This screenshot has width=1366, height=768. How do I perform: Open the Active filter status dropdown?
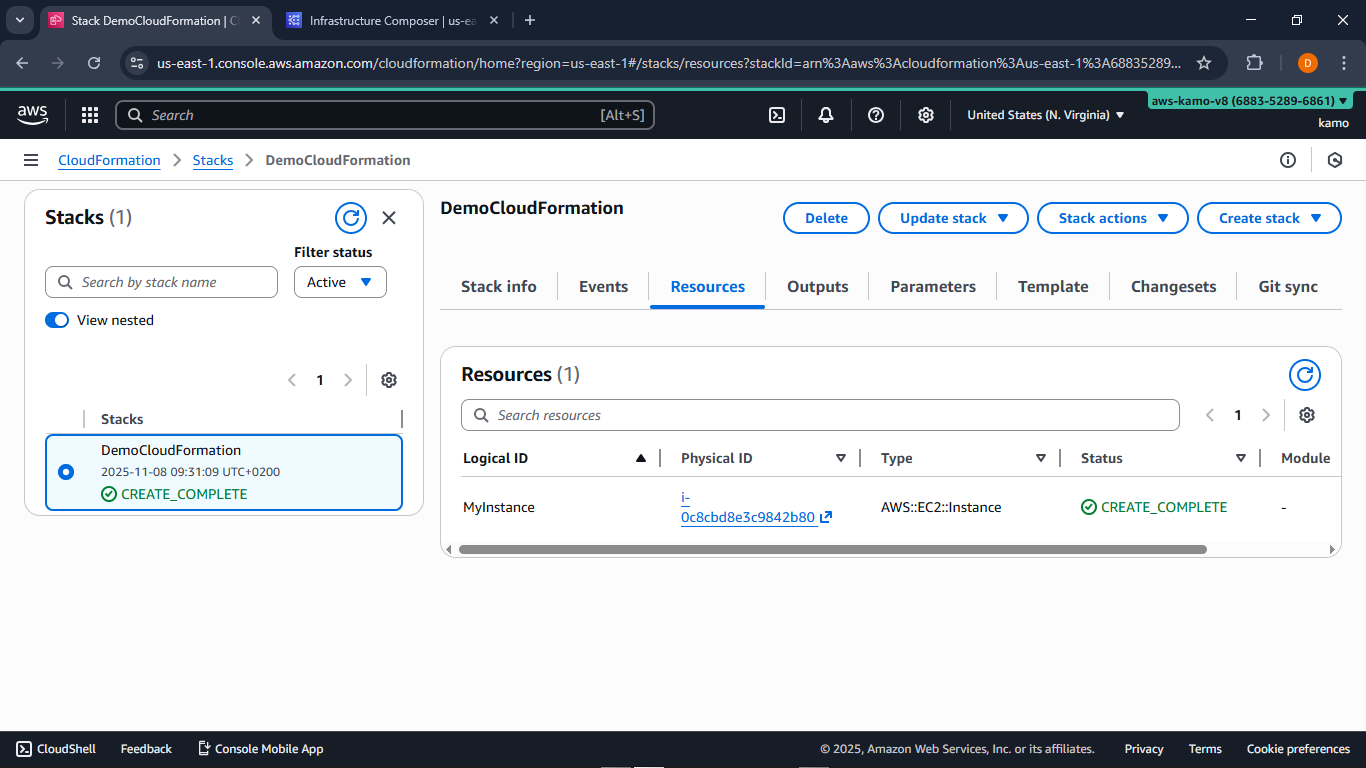tap(340, 282)
